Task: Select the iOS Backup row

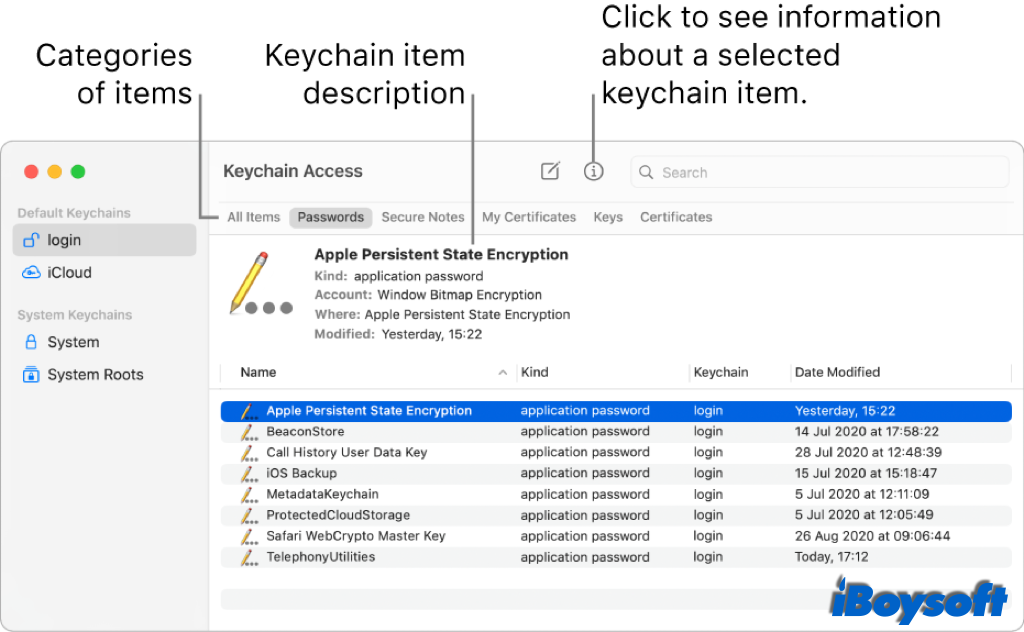Action: point(616,474)
